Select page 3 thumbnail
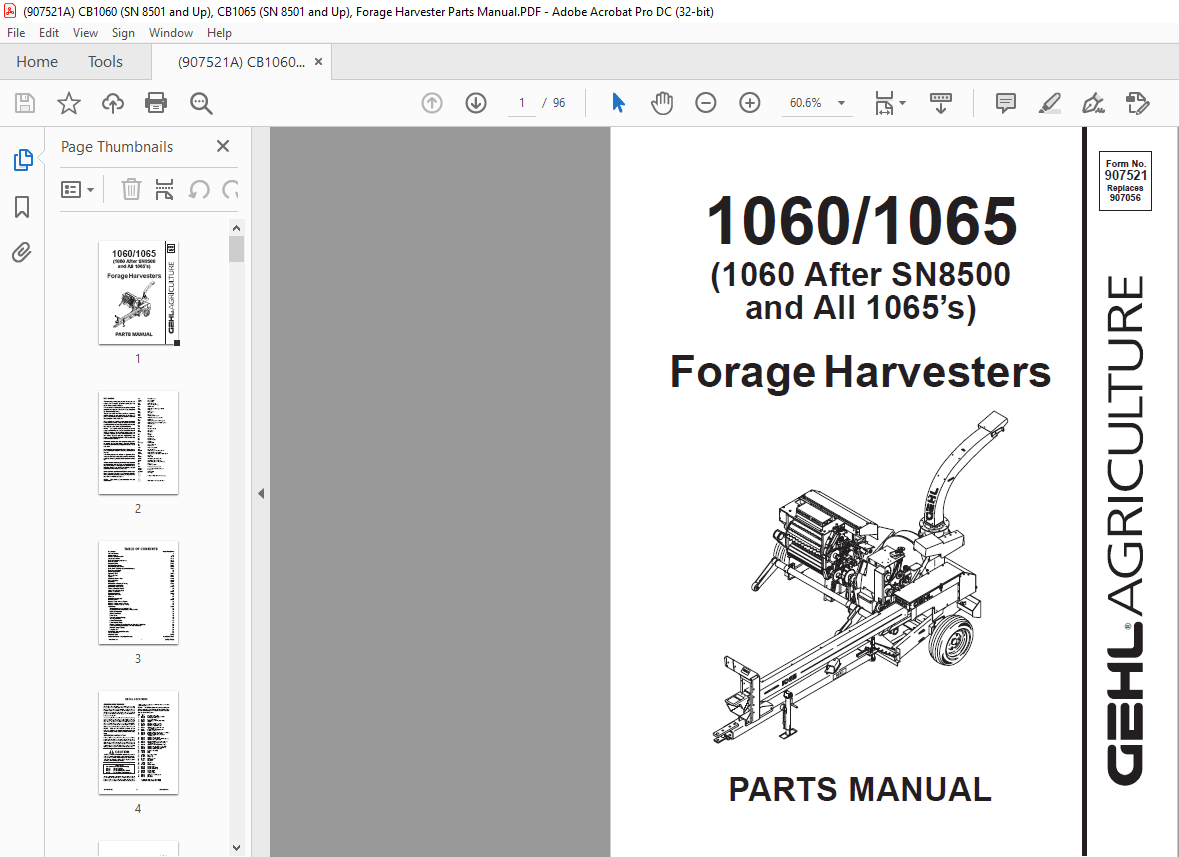Viewport: 1179px width, 857px height. click(138, 592)
